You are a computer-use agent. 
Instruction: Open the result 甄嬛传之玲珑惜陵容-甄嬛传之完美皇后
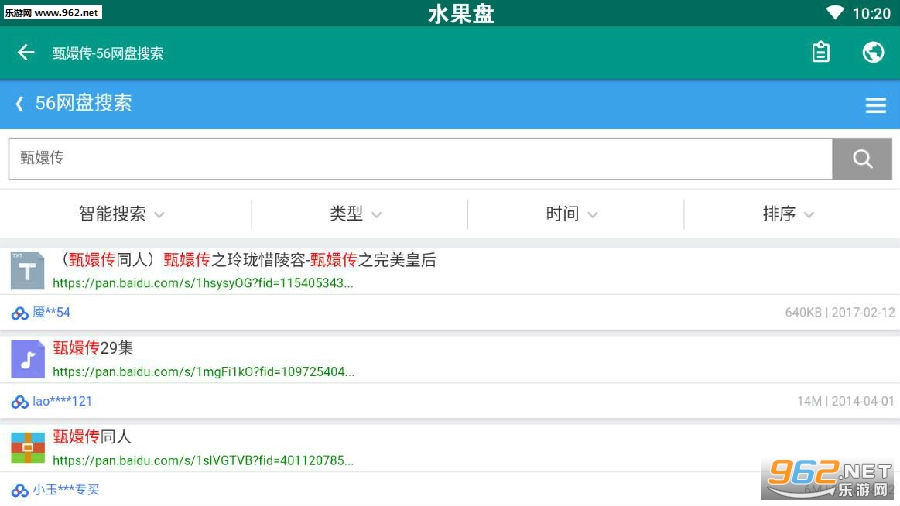pyautogui.click(x=247, y=260)
